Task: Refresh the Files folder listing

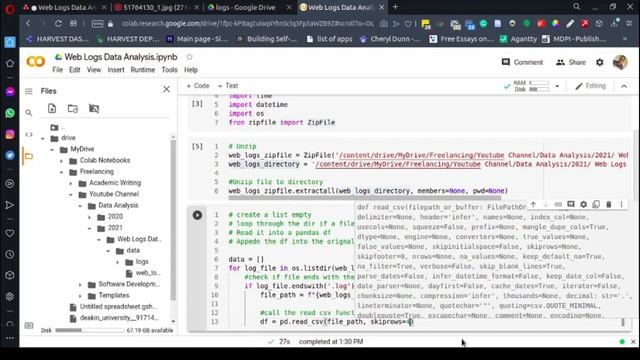Action: pos(73,108)
